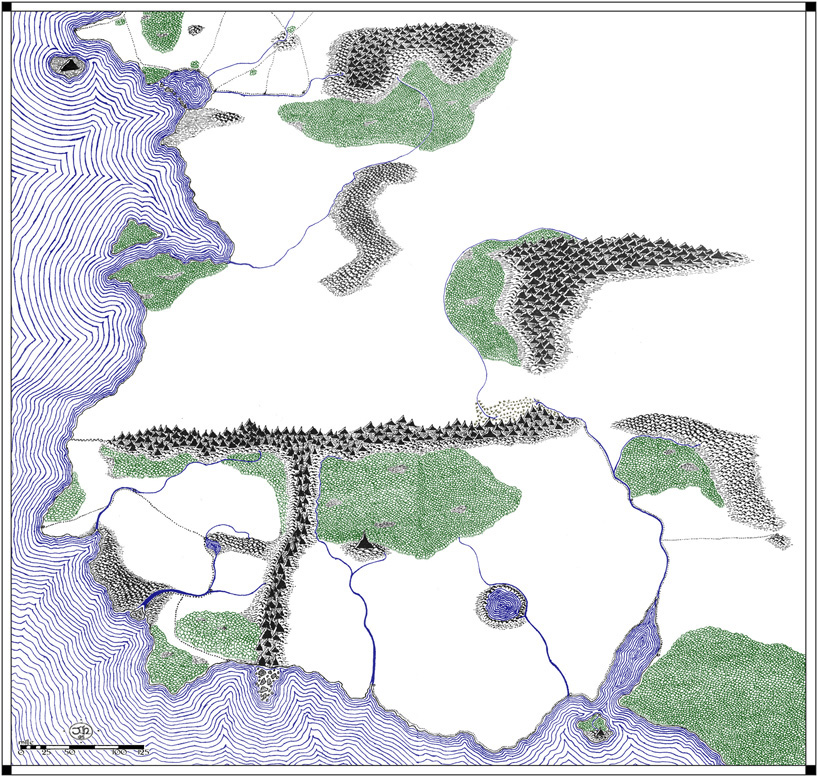Click the crossroads settlement at the top of the map
This screenshot has width=818, height=777.
281,39
